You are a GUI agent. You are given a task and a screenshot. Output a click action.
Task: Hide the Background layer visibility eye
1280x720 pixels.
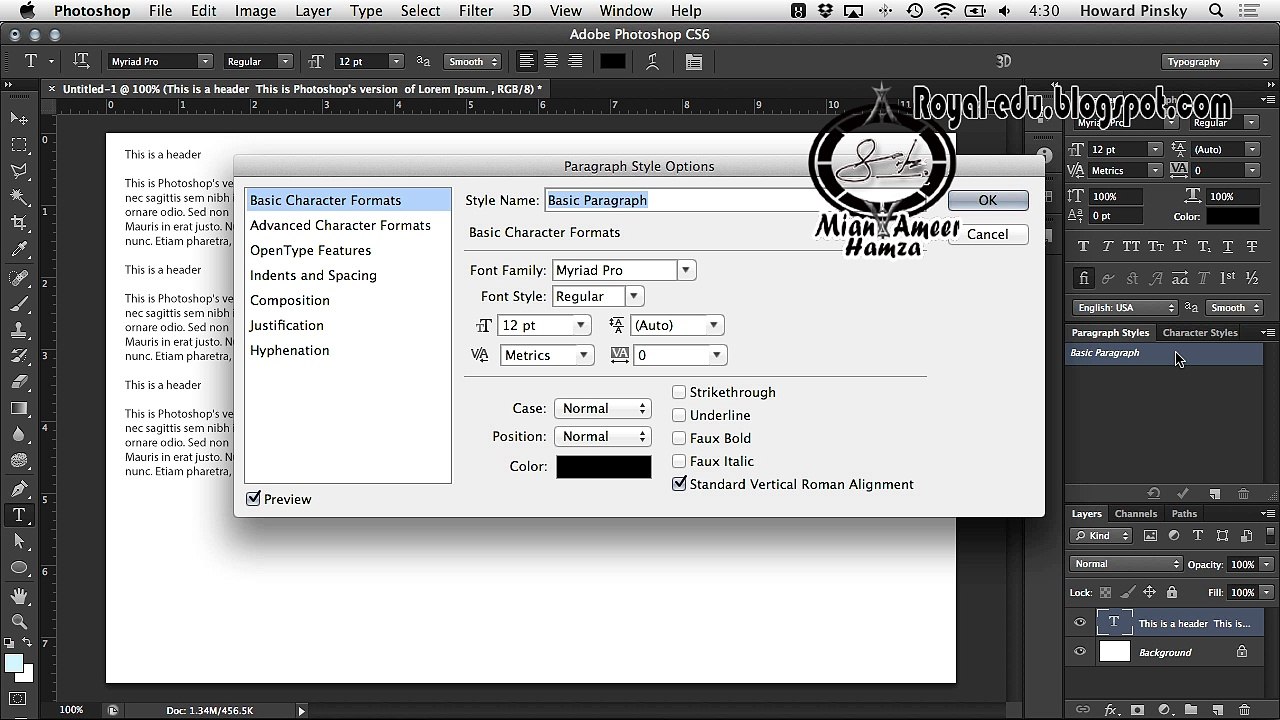(x=1080, y=652)
